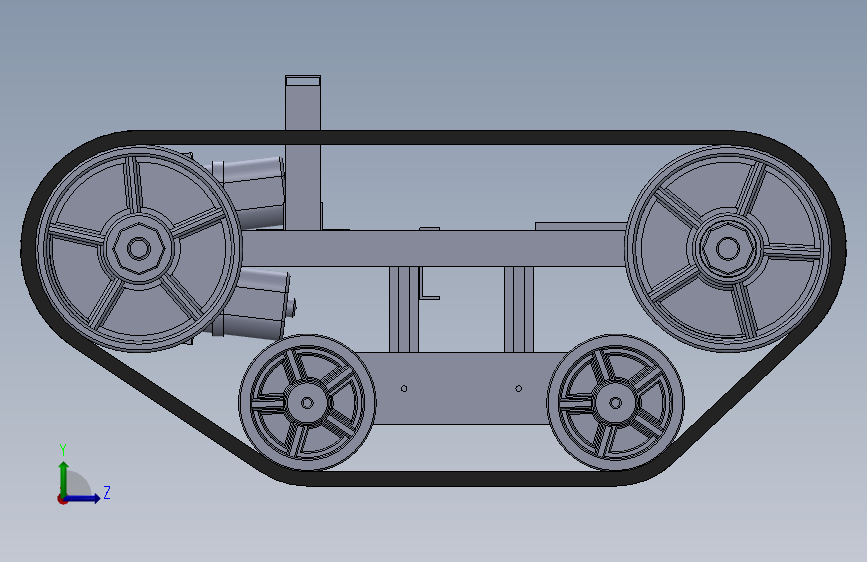
Task: Select the small bottom-left road wheel
Action: 307,403
